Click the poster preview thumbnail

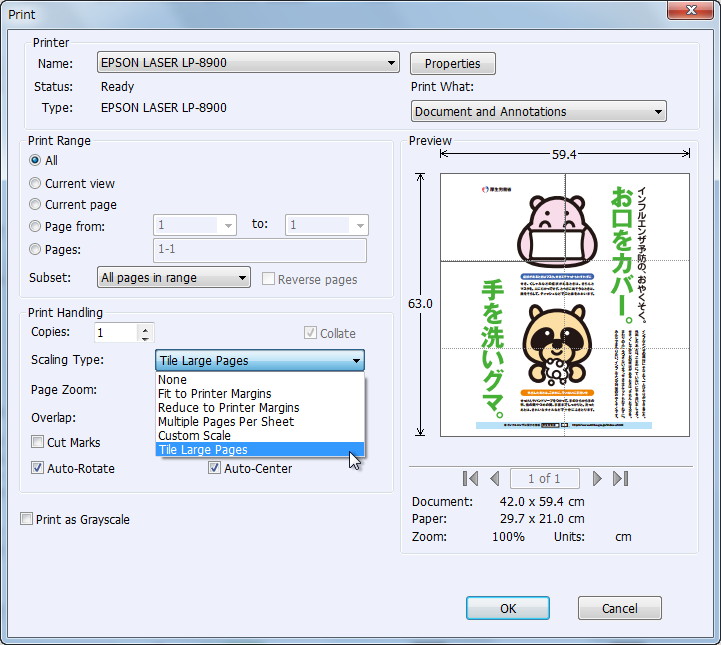click(565, 305)
